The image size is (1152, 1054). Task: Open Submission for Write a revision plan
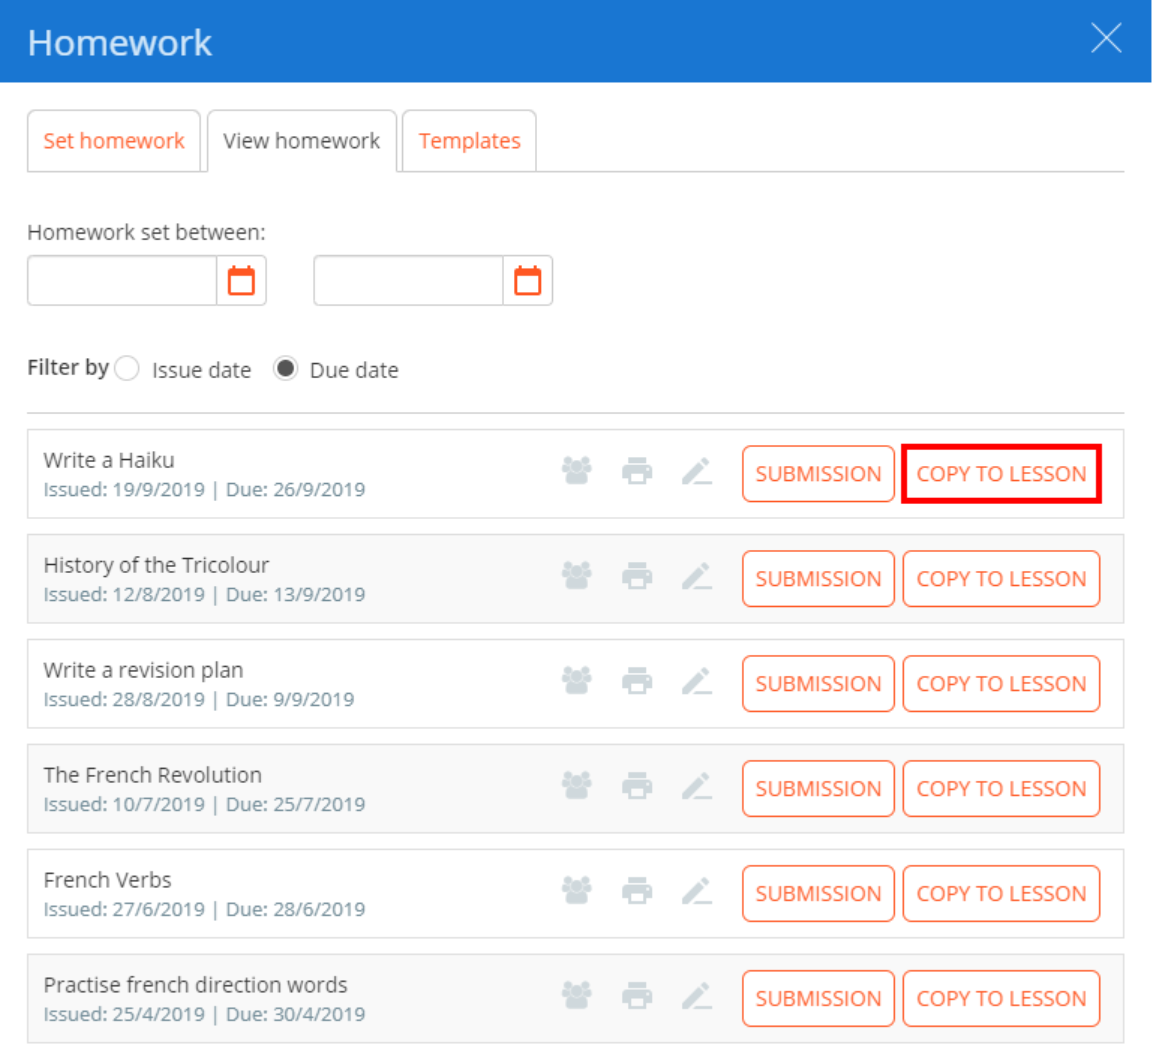point(818,684)
